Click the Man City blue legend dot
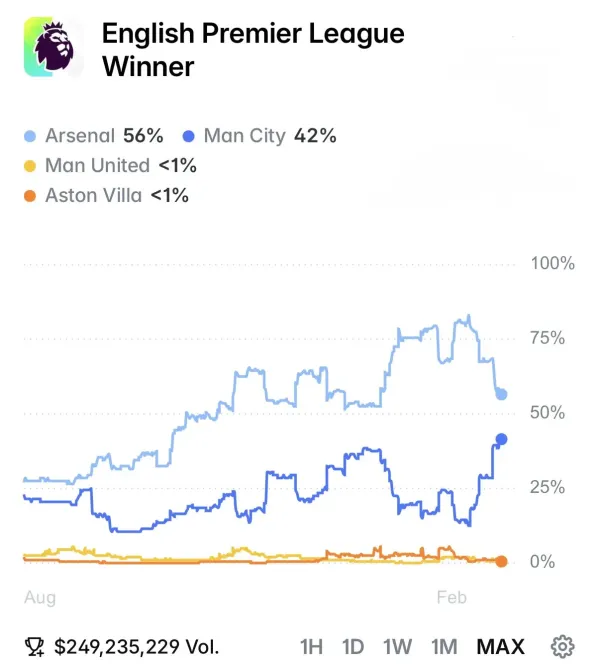 188,136
